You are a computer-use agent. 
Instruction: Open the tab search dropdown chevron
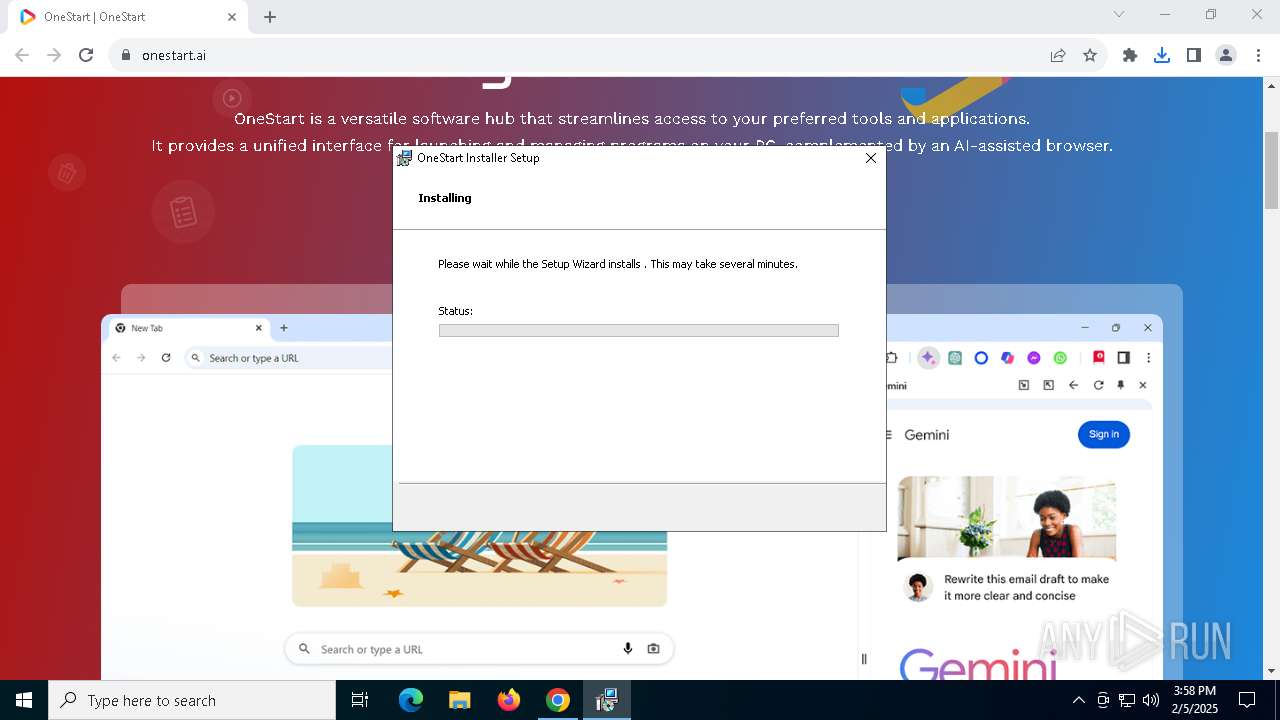click(x=1119, y=14)
